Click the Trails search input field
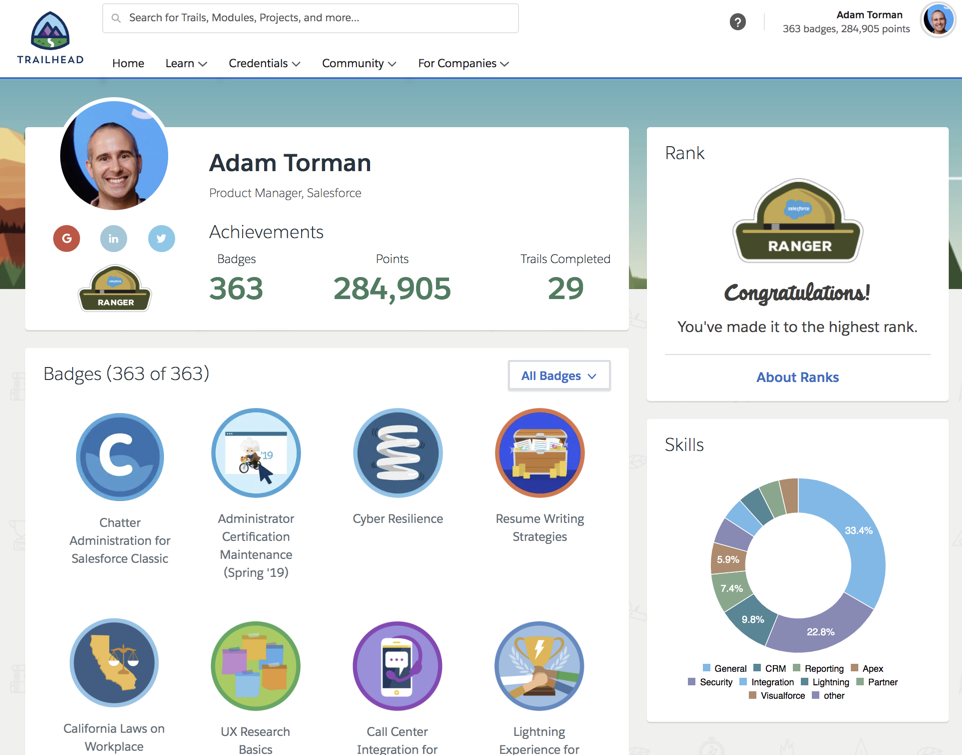The height and width of the screenshot is (755, 962). (x=310, y=18)
